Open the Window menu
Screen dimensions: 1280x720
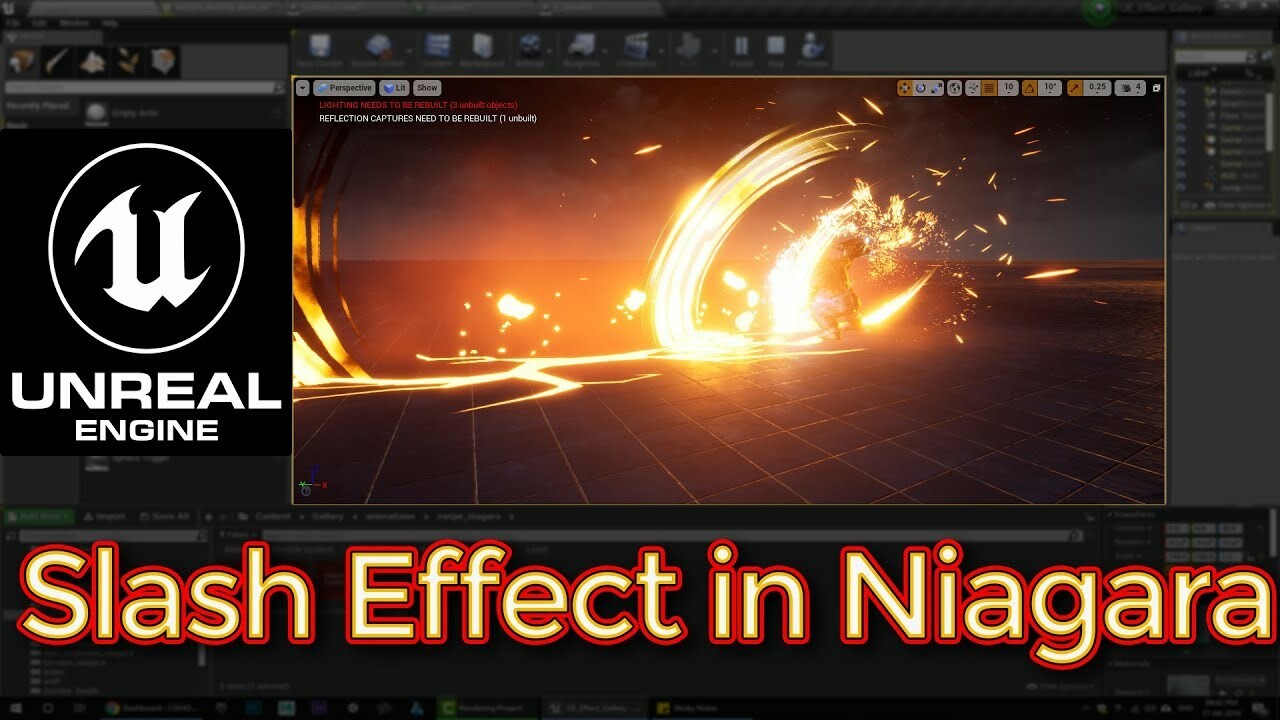tap(73, 22)
